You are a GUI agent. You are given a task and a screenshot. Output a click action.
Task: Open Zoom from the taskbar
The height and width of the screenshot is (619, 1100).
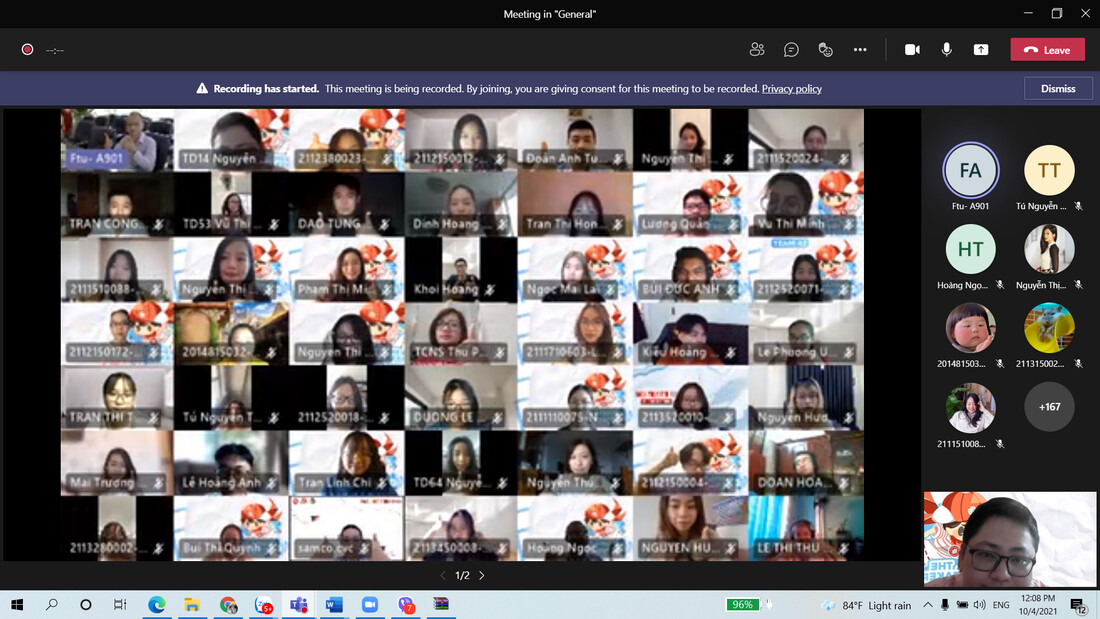pyautogui.click(x=370, y=604)
